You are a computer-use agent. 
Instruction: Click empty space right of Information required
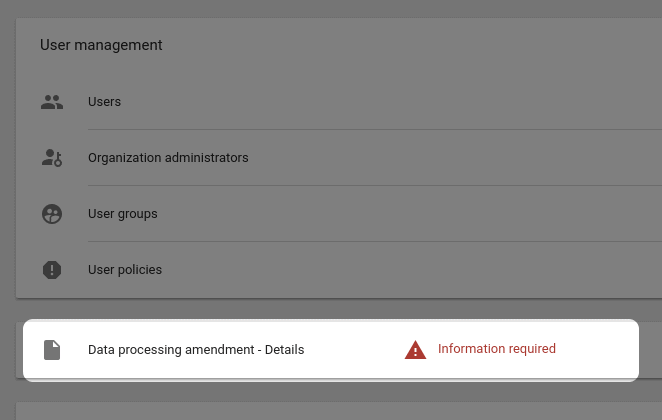pyautogui.click(x=595, y=350)
